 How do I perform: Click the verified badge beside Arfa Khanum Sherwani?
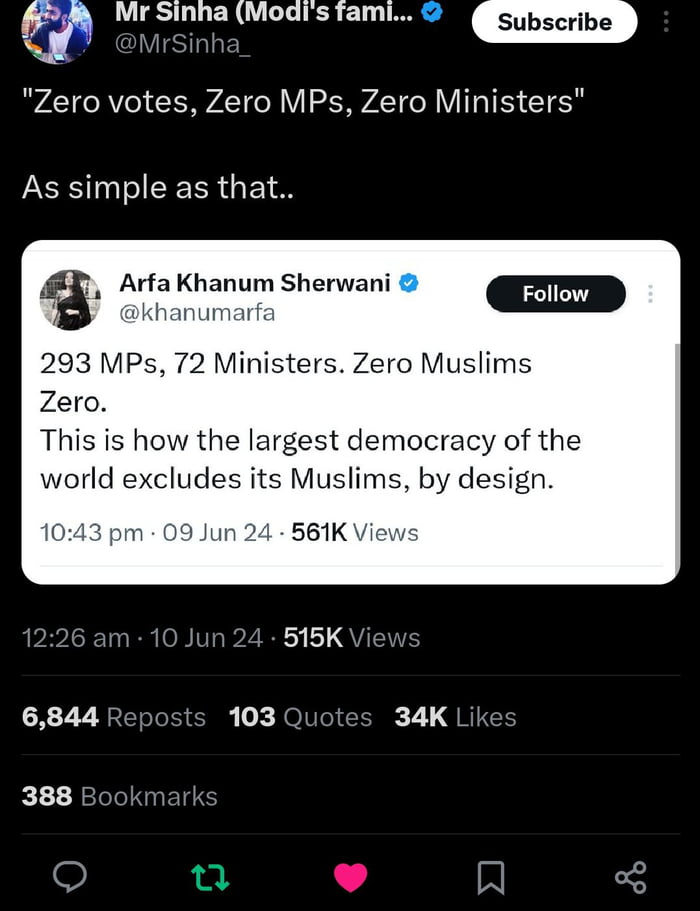coord(406,283)
